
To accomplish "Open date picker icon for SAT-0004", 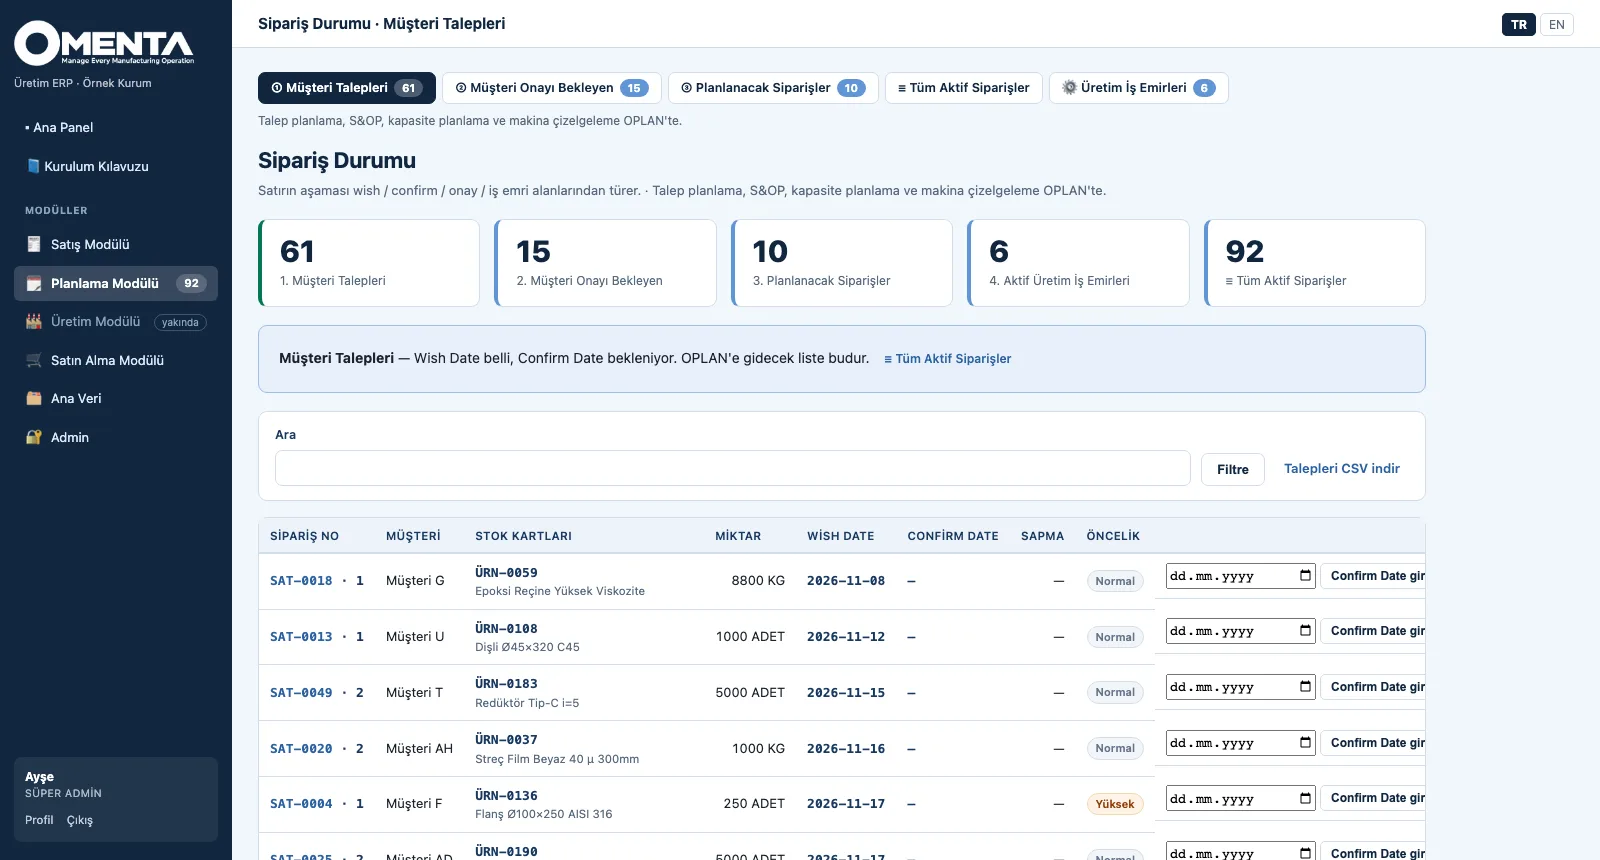I will click(1305, 798).
